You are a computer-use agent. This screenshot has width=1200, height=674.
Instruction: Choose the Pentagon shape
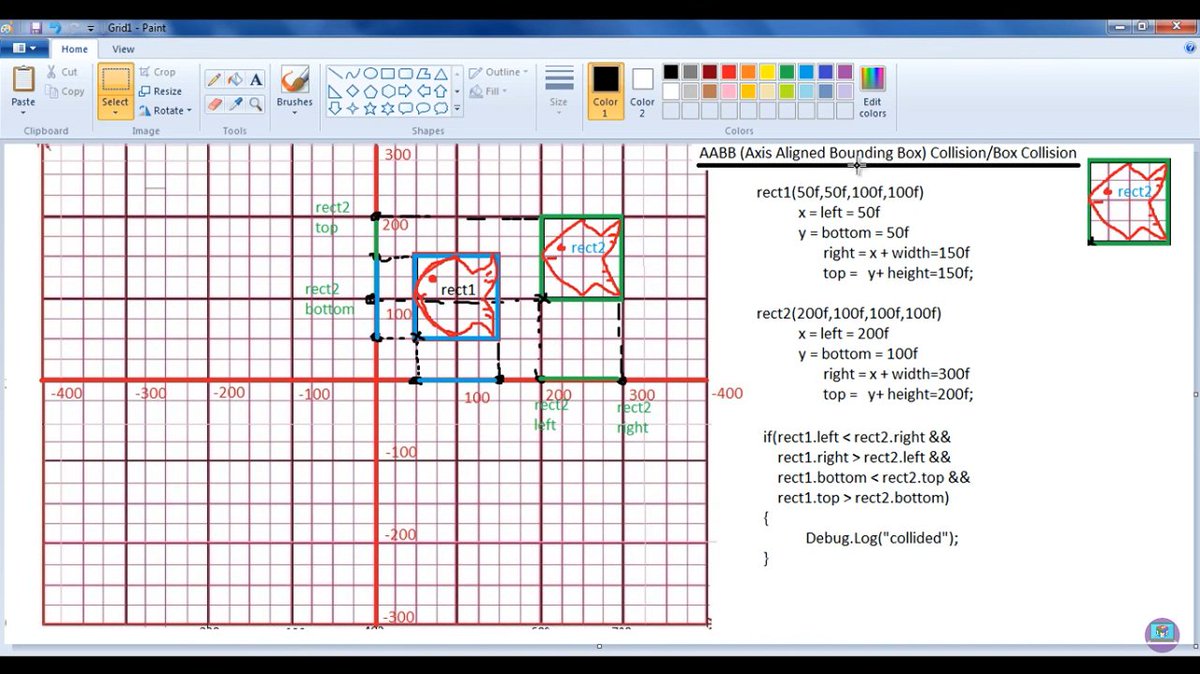370,91
